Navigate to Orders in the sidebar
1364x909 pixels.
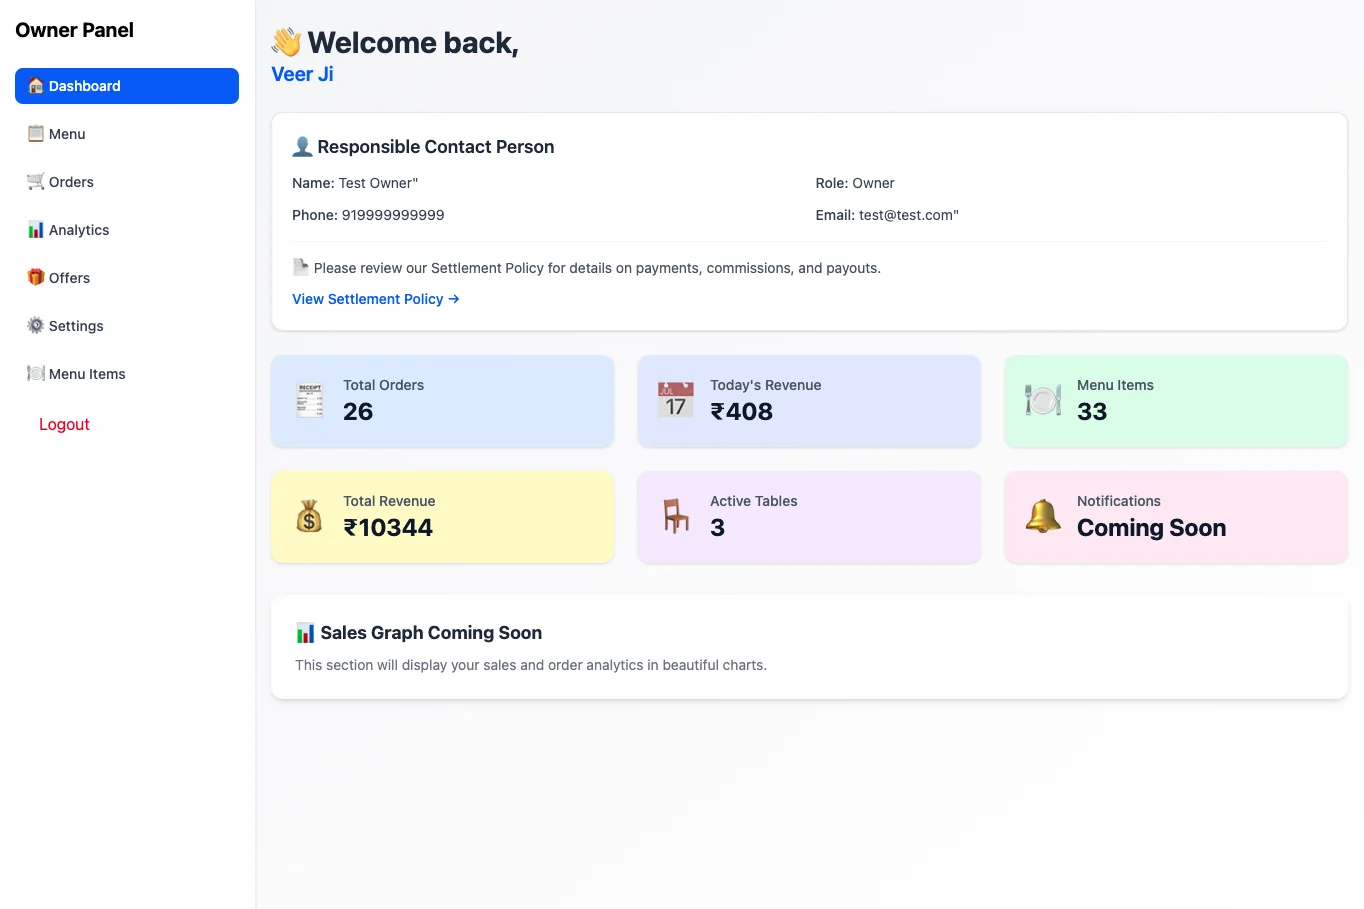tap(70, 181)
